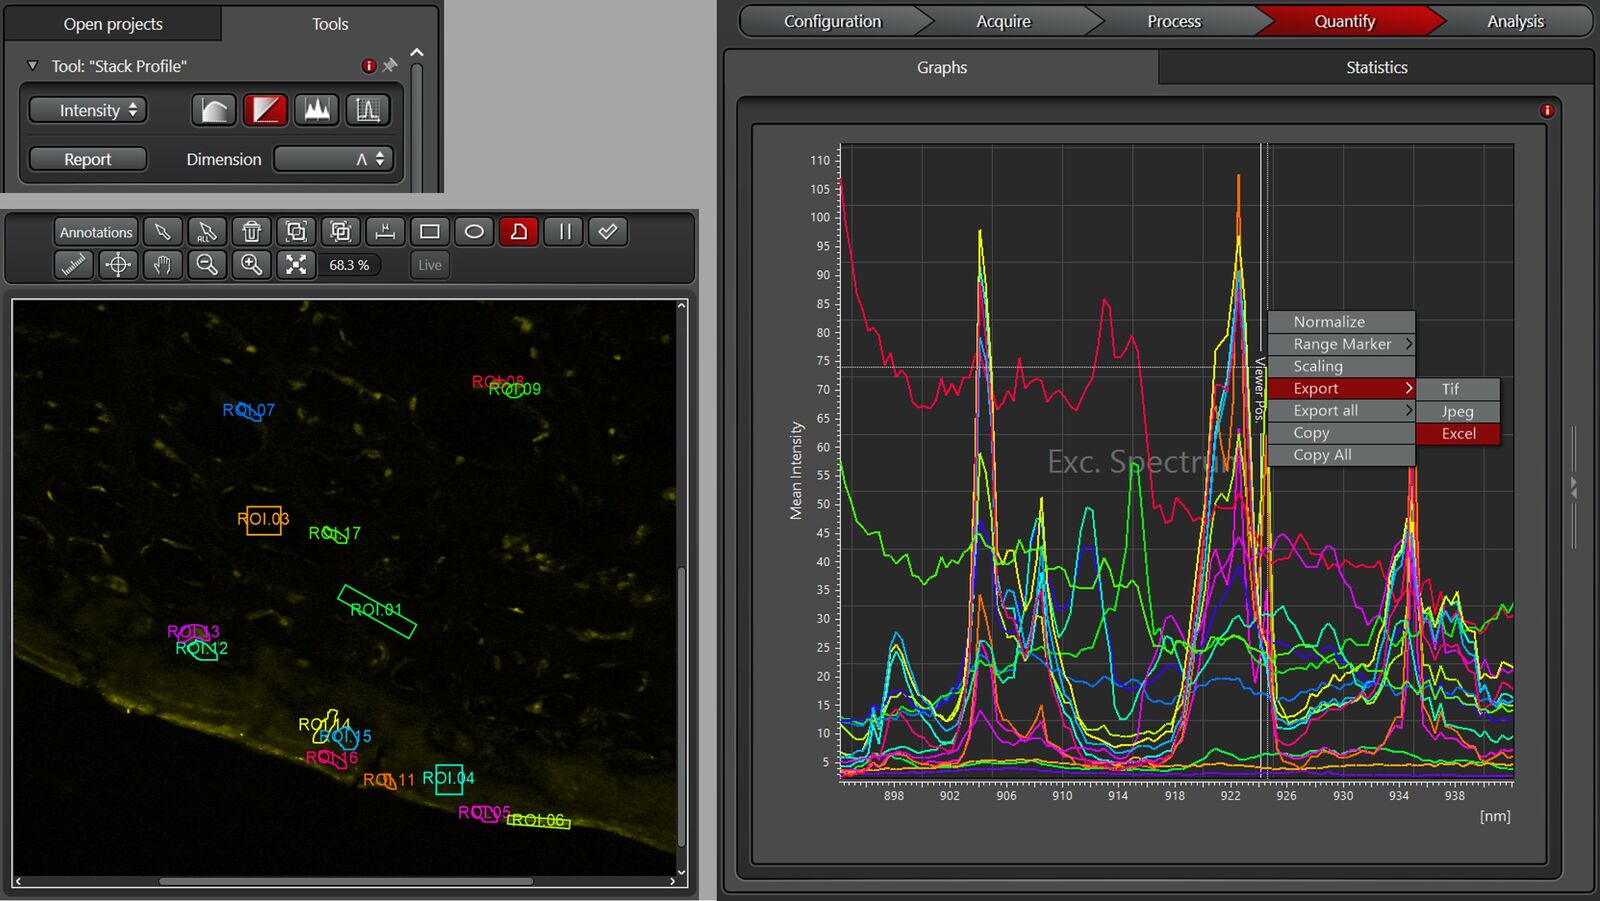Click the Report button

tap(87, 159)
